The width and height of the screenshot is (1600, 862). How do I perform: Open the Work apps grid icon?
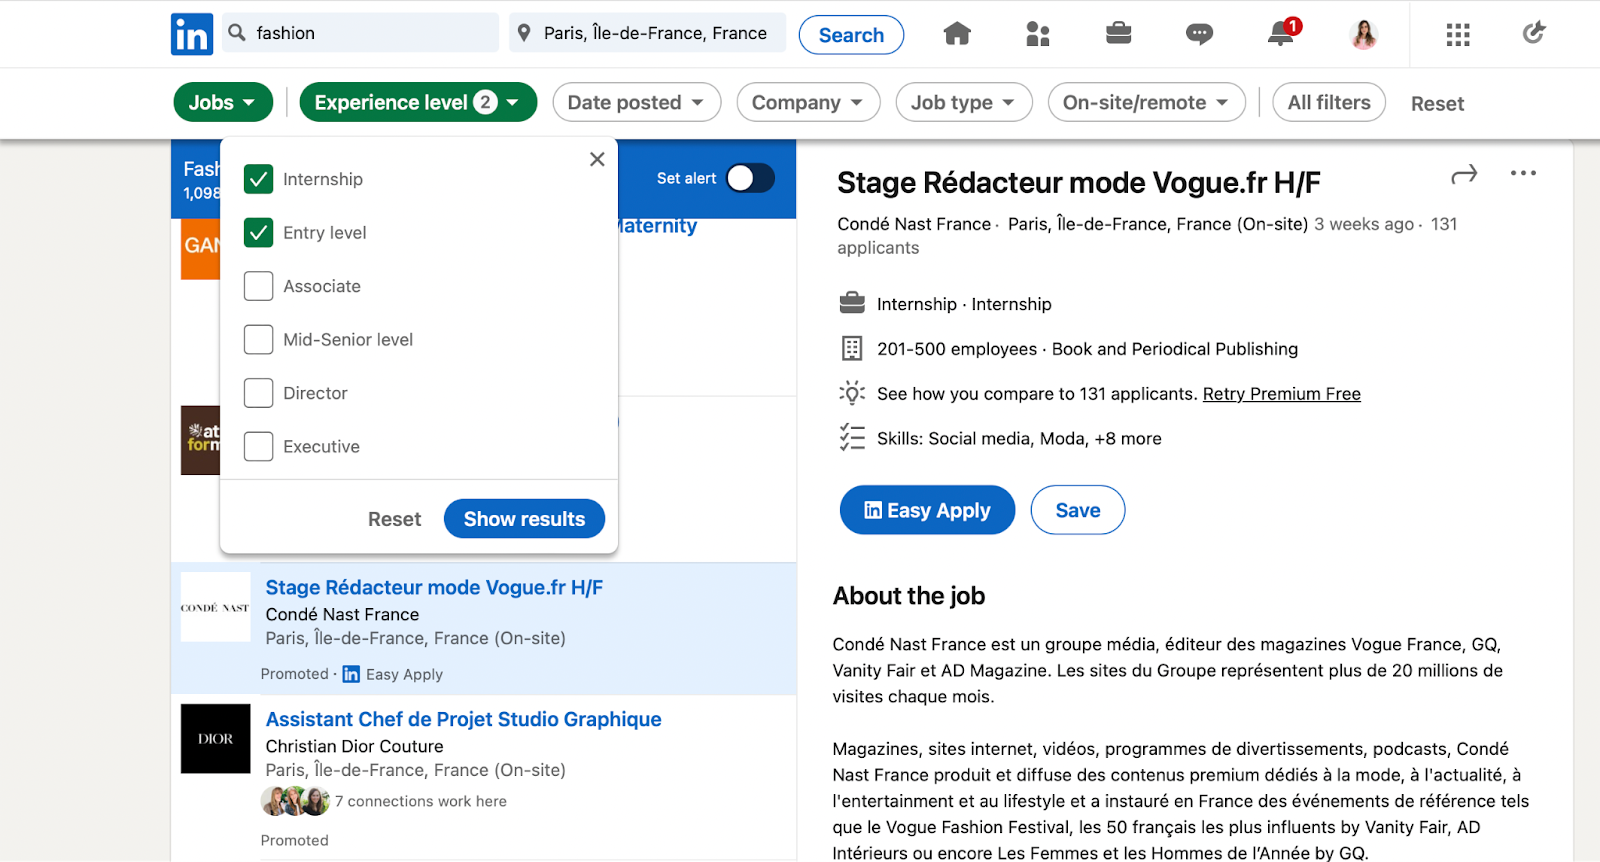1458,35
